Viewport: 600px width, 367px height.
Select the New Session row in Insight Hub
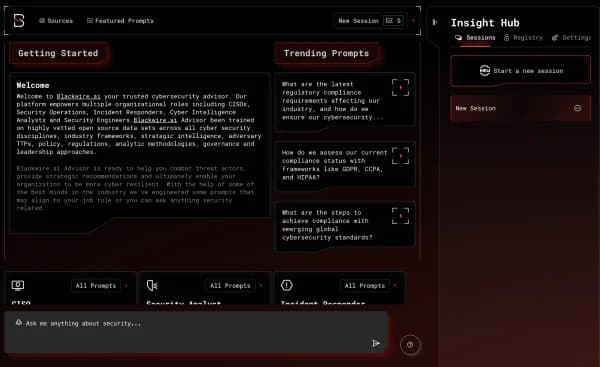(x=521, y=108)
